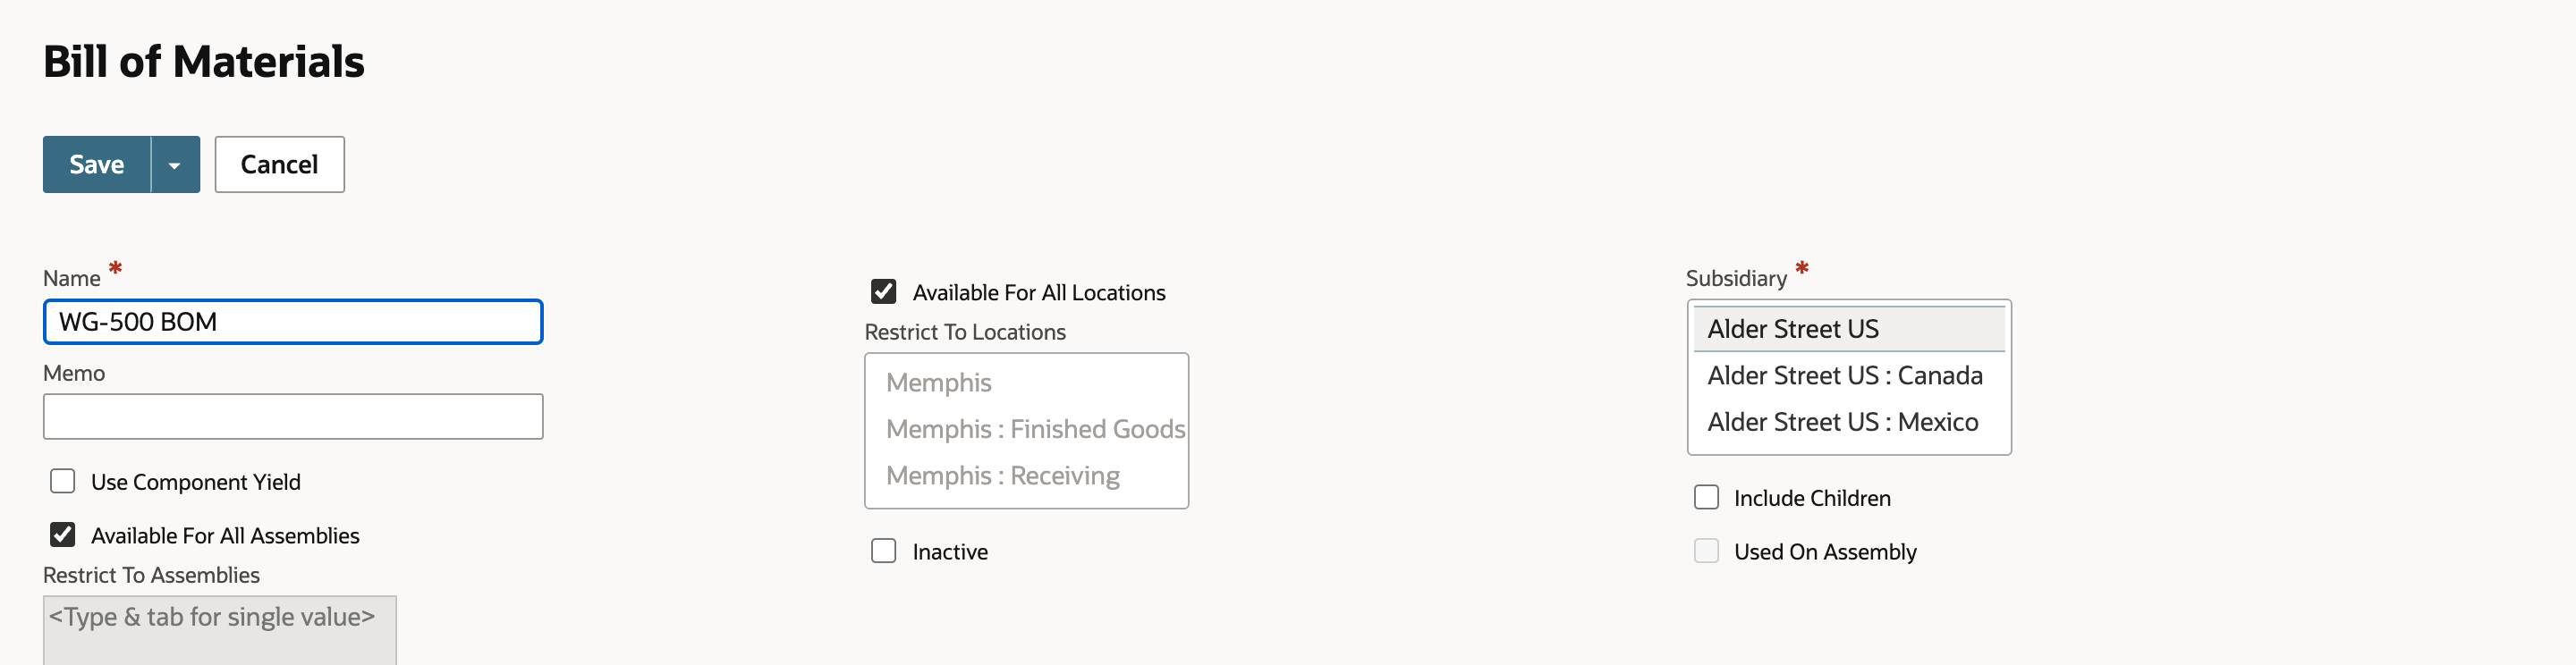Click into the Memo text field
The image size is (2576, 665).
click(293, 416)
